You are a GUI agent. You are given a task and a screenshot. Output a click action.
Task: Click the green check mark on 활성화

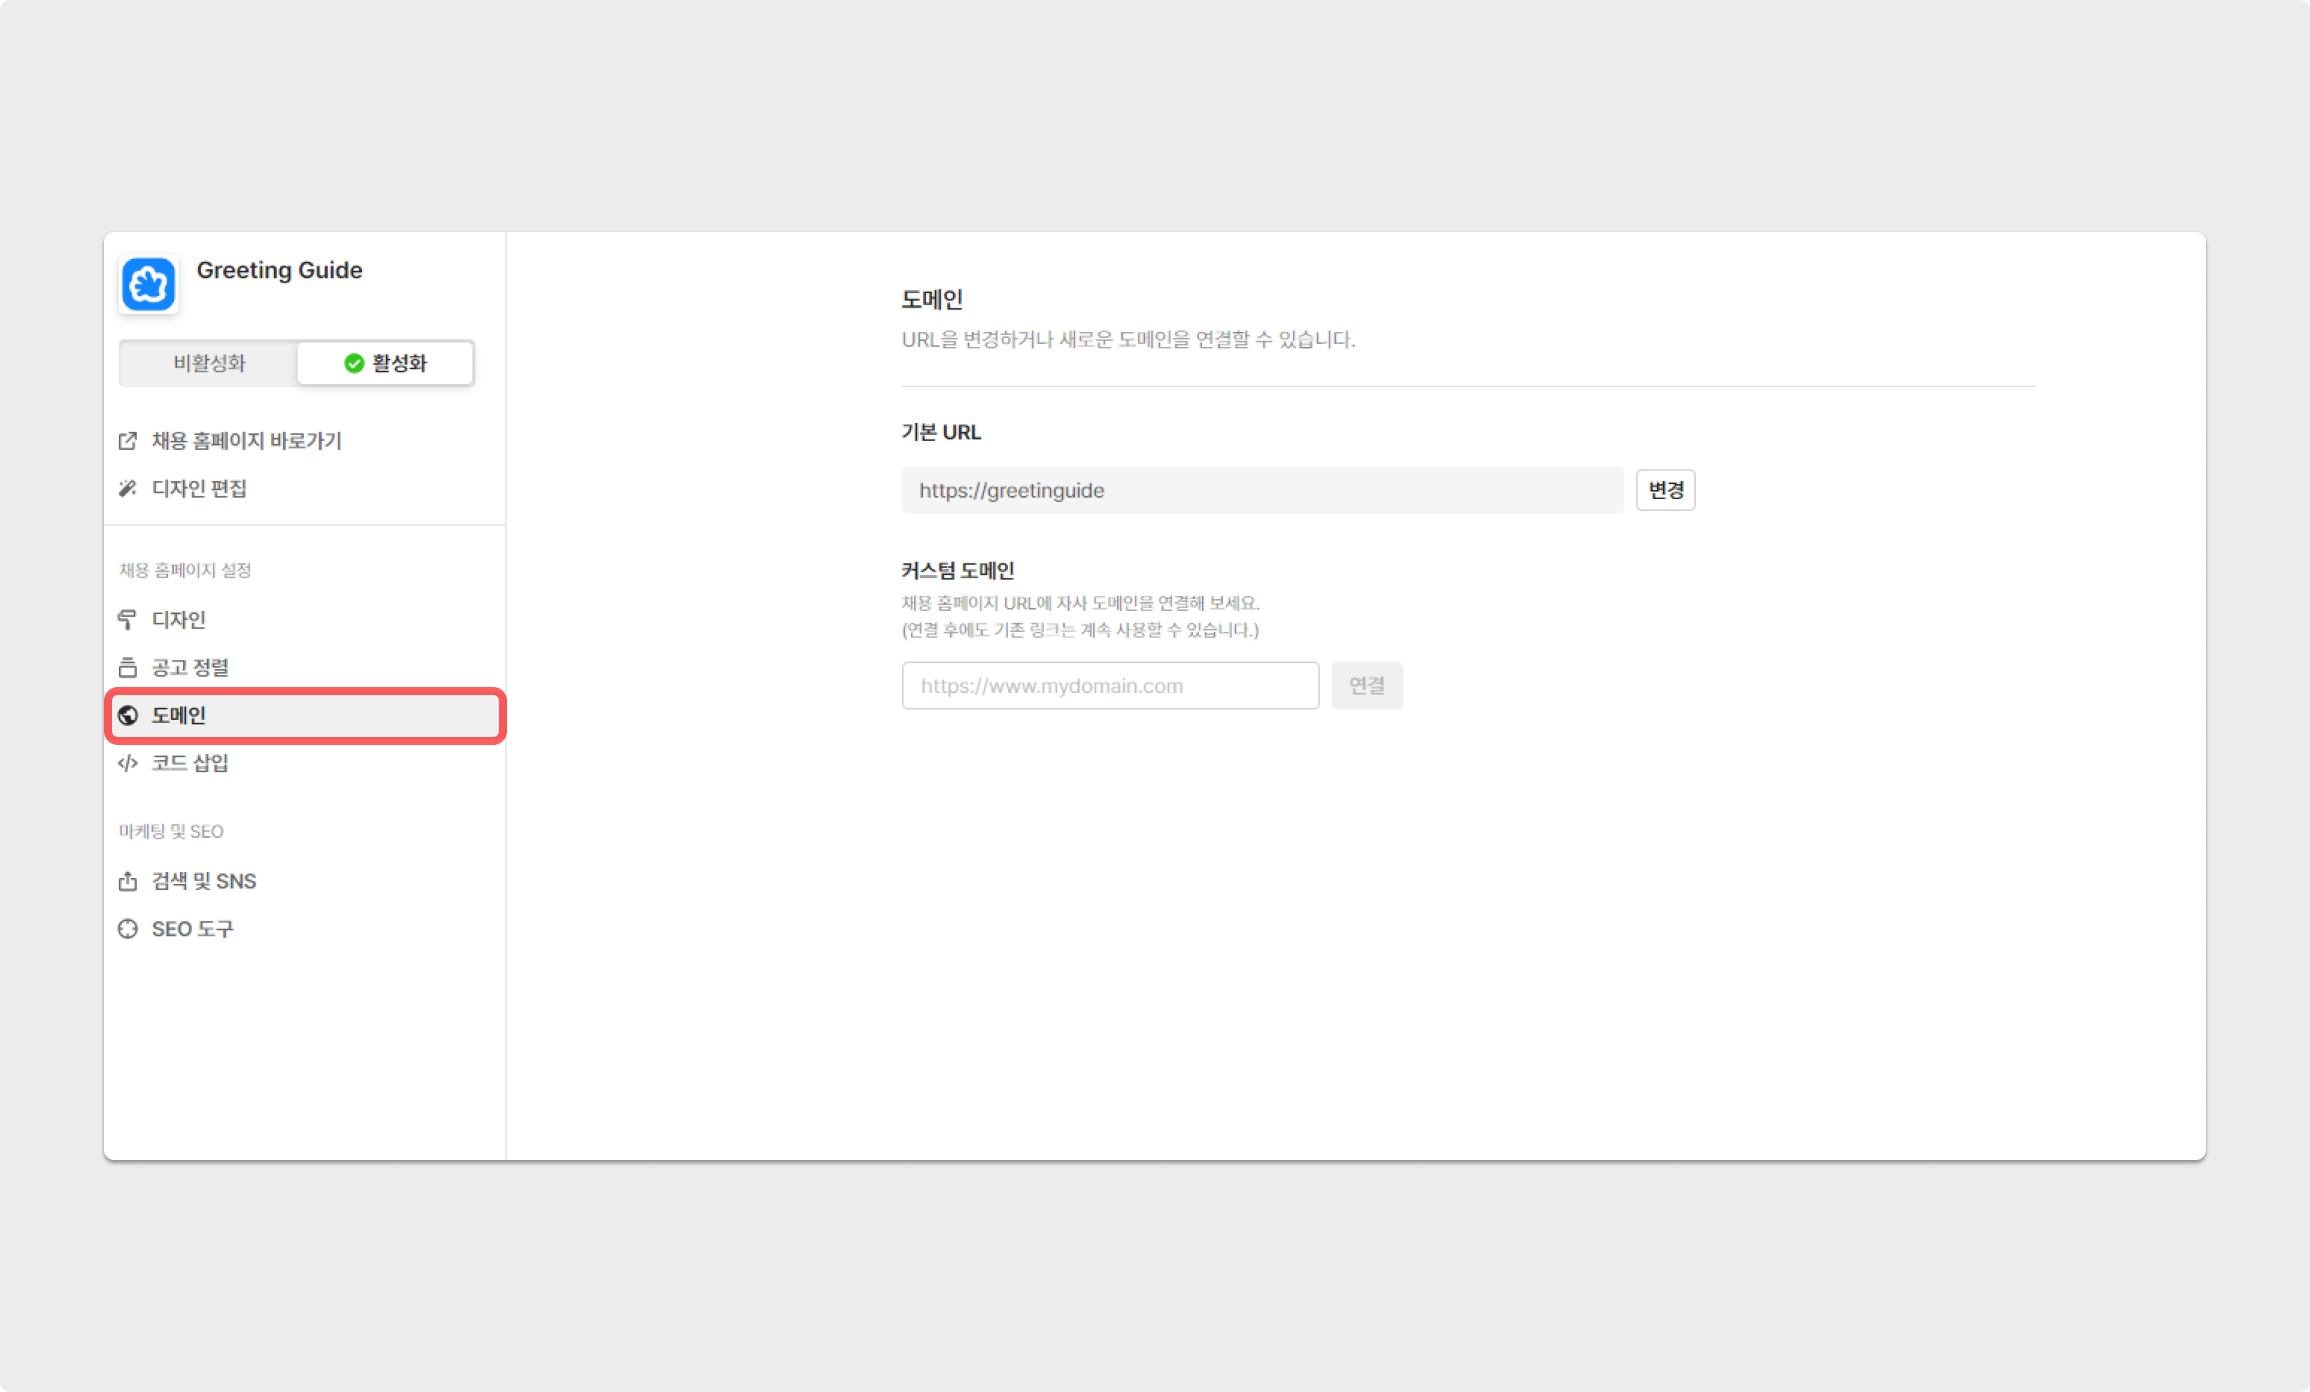[354, 363]
